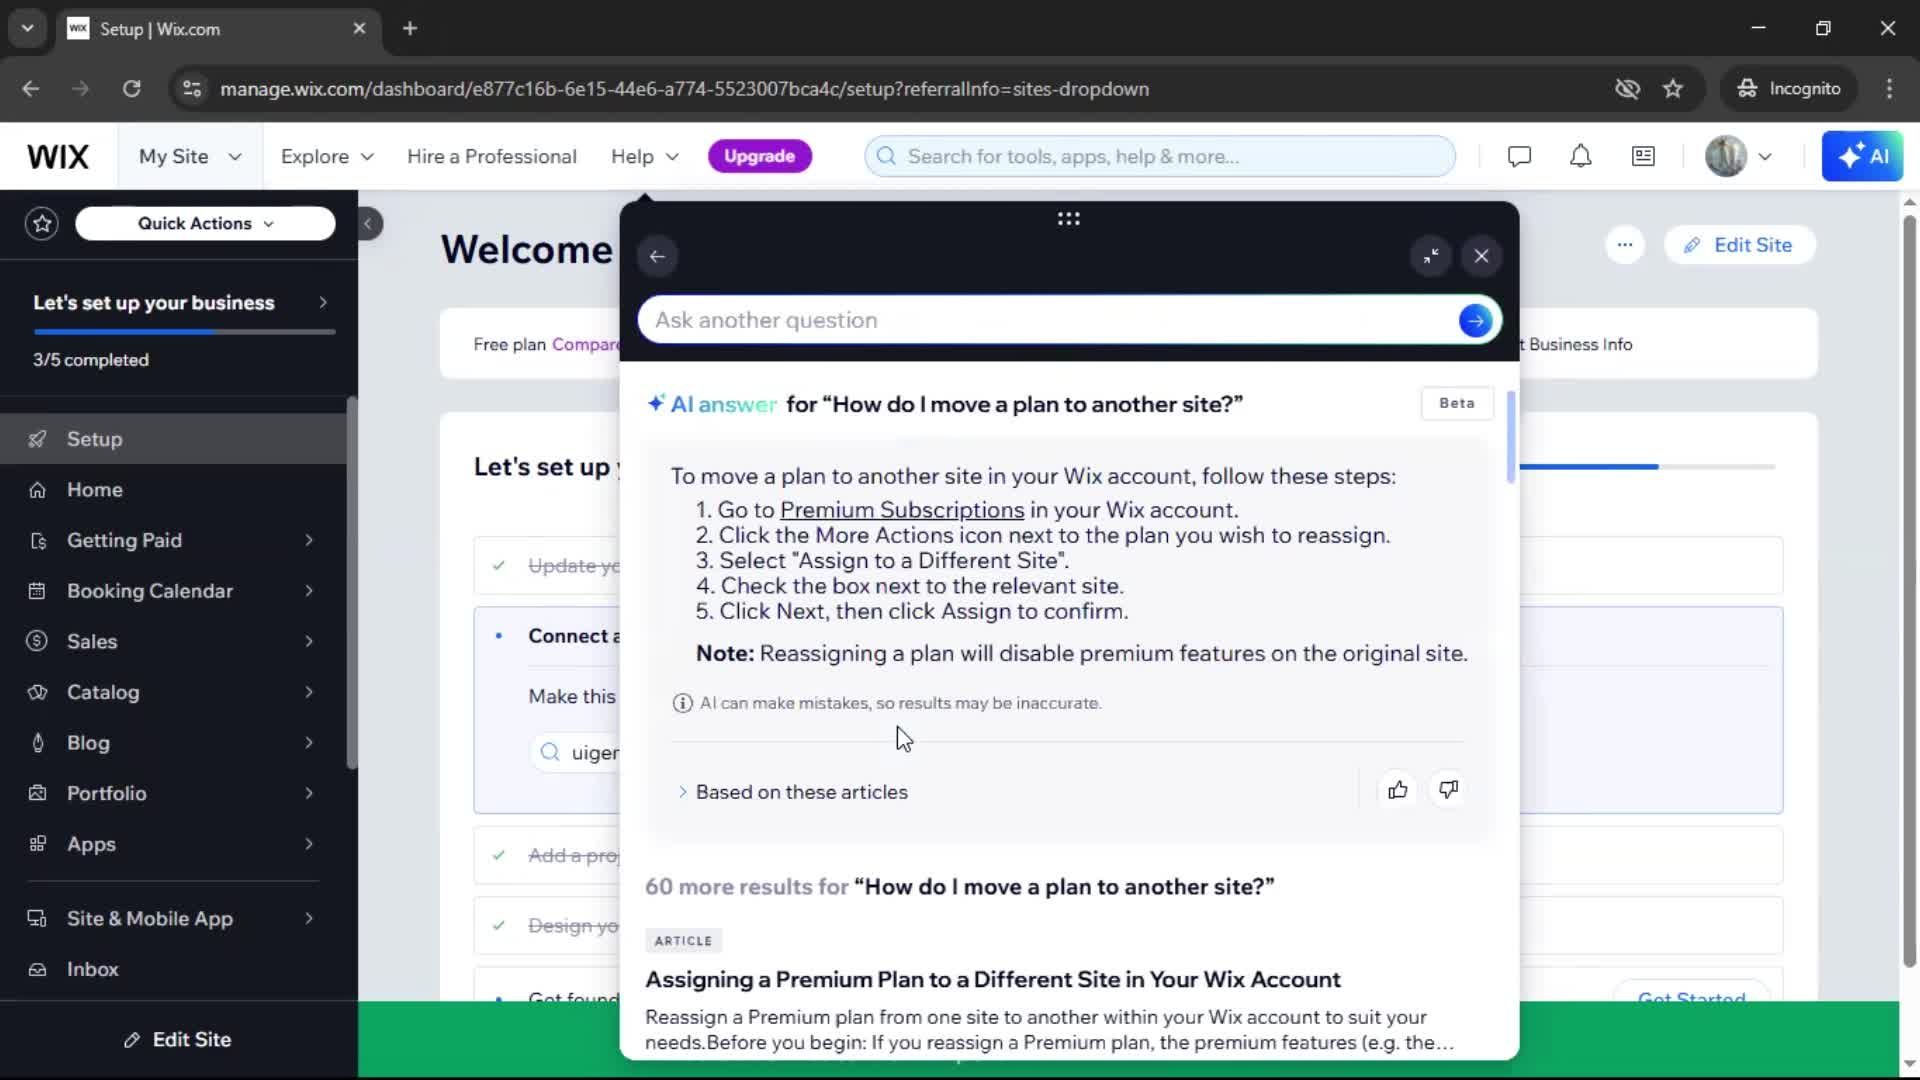
Task: Click Hire a Professional
Action: point(491,157)
